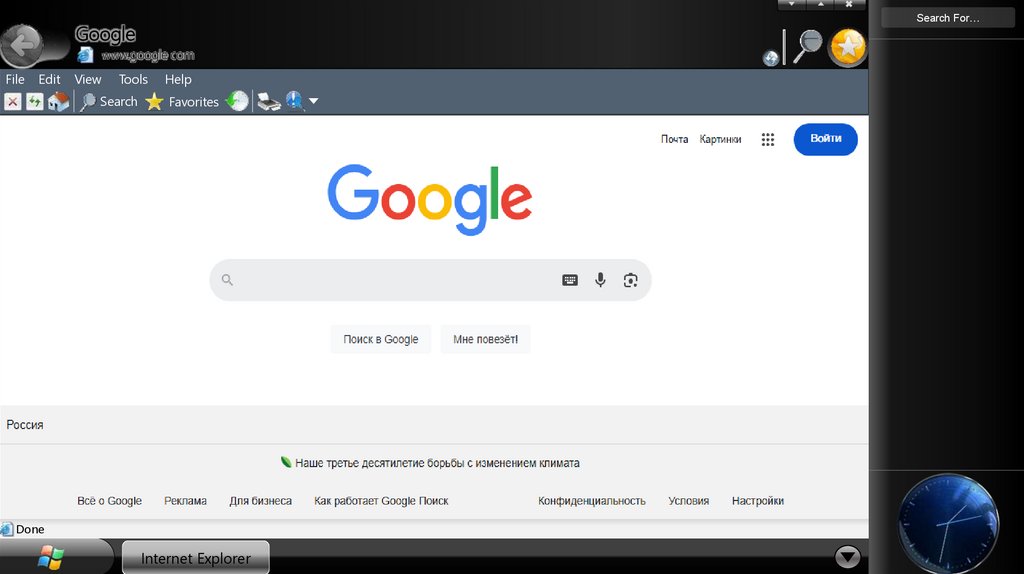Open Search from the magnifier toolbar button

[x=108, y=101]
